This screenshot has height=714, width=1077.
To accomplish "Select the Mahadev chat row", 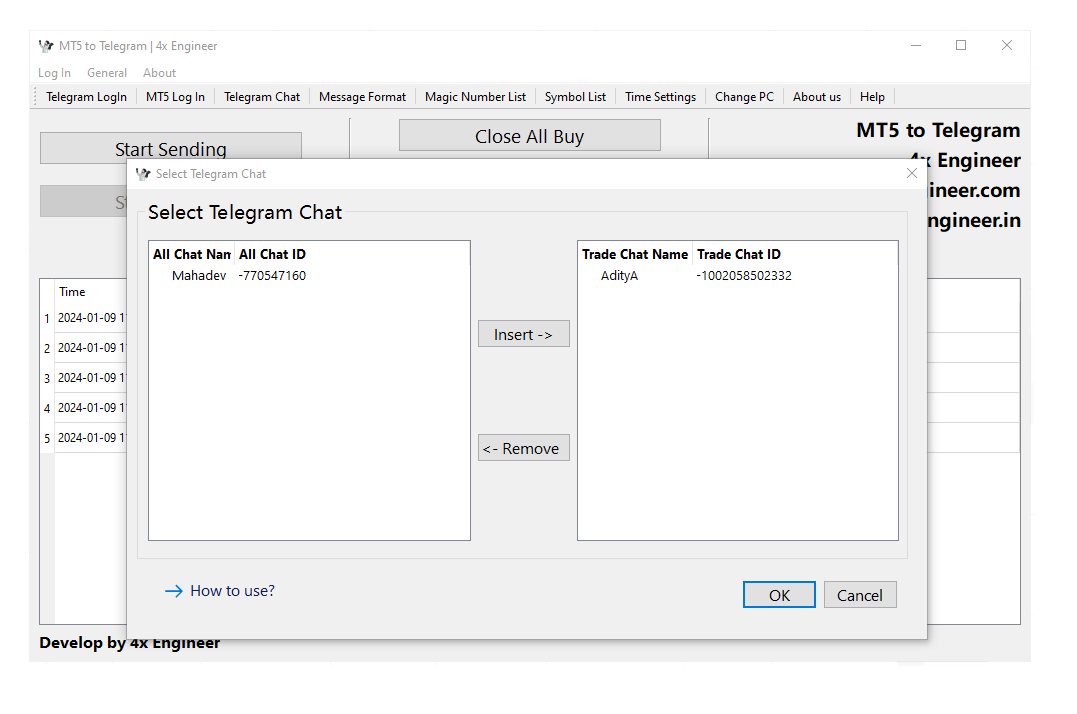I will point(309,276).
